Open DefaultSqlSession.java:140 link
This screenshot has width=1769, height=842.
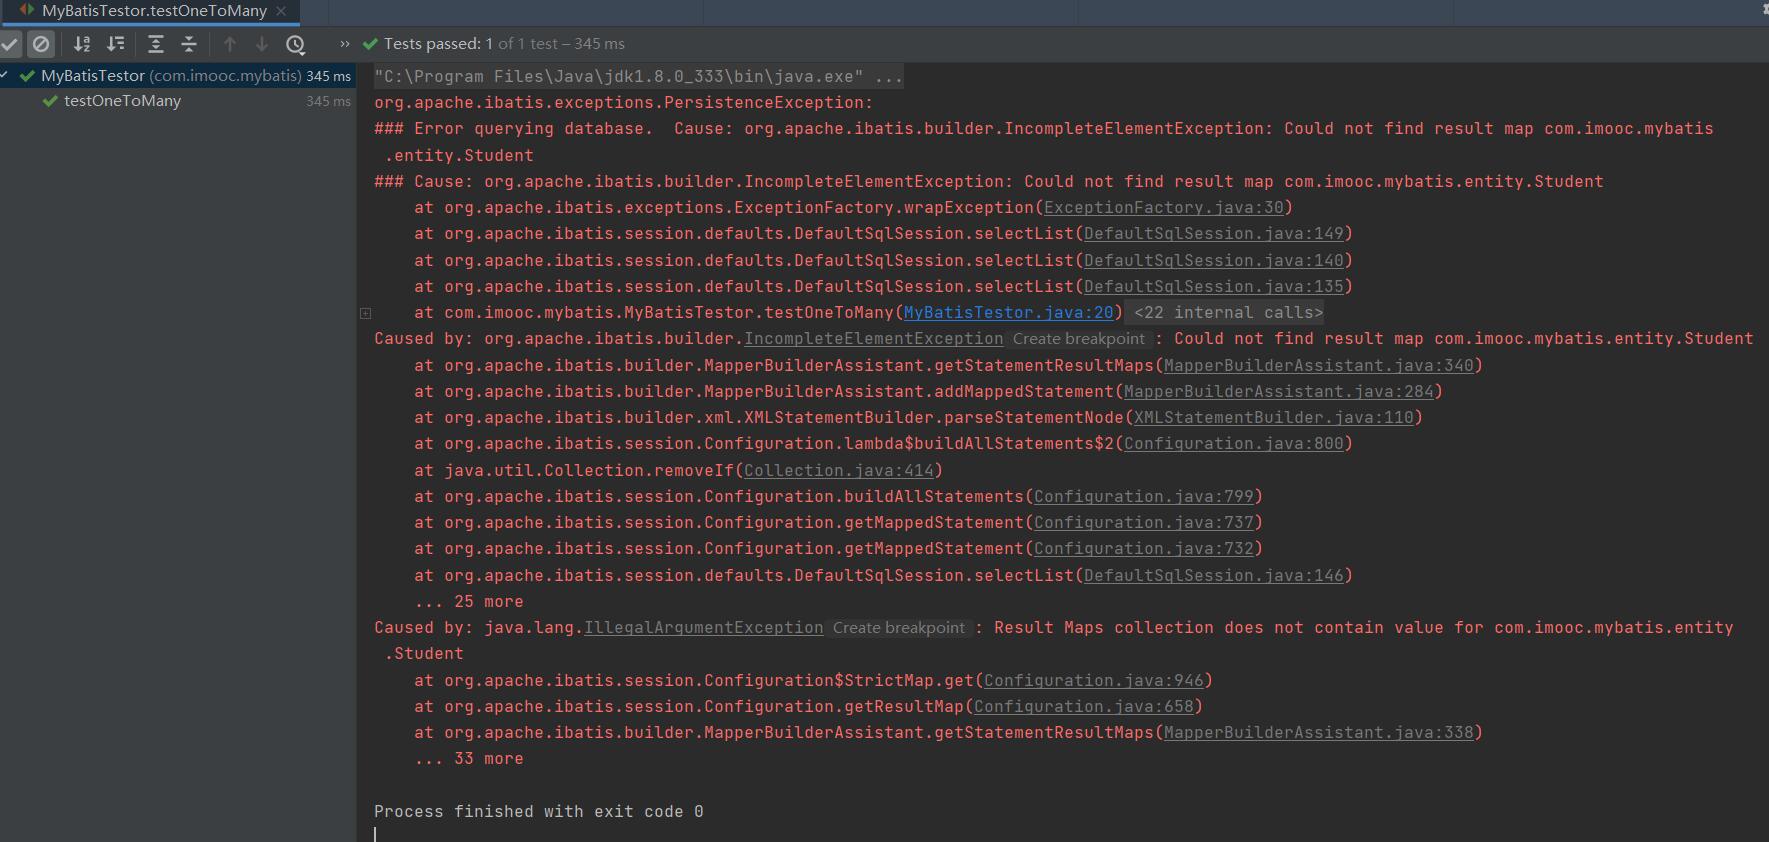point(1213,261)
